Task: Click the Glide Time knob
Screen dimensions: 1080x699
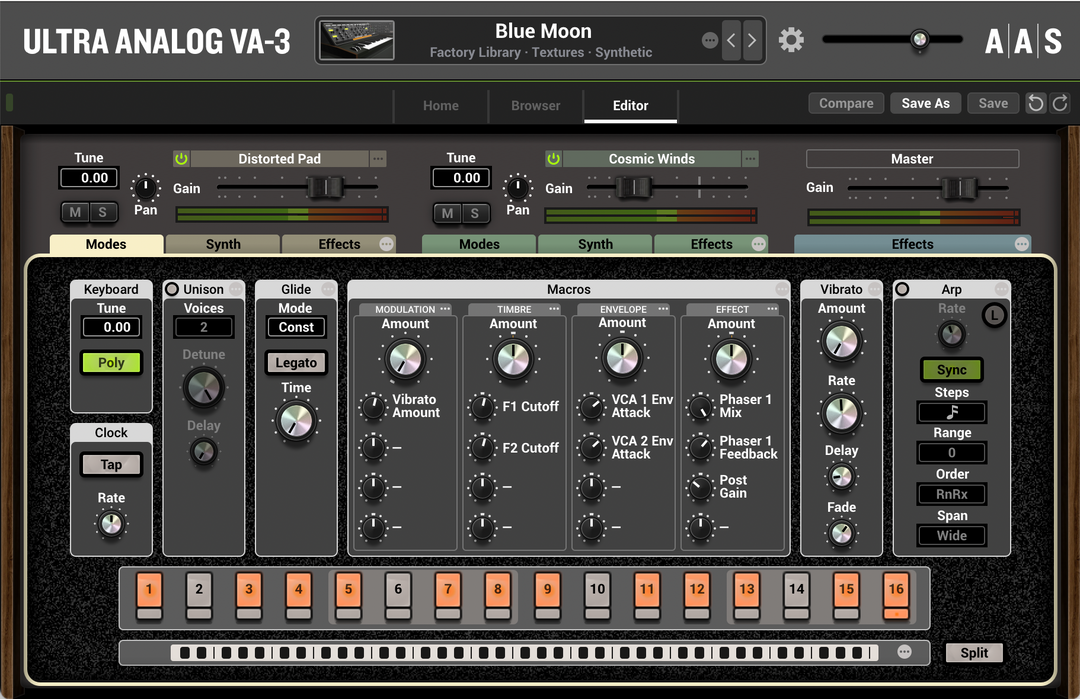Action: 296,421
